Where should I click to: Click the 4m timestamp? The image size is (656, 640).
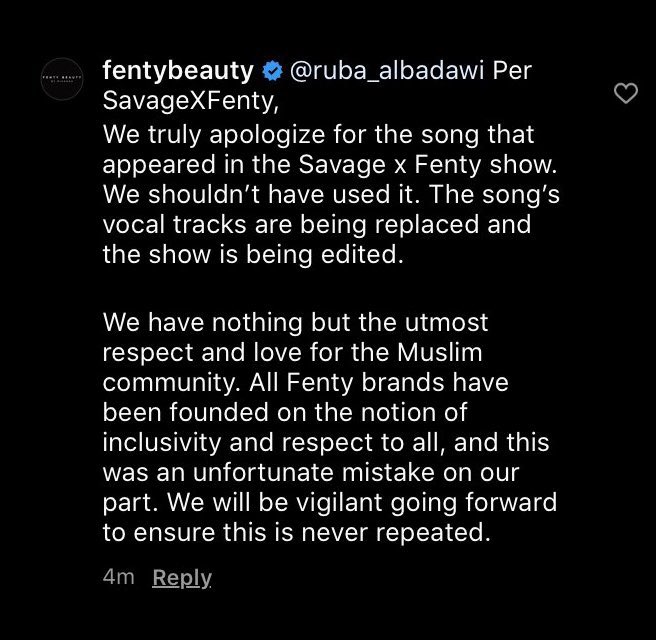click(x=118, y=577)
